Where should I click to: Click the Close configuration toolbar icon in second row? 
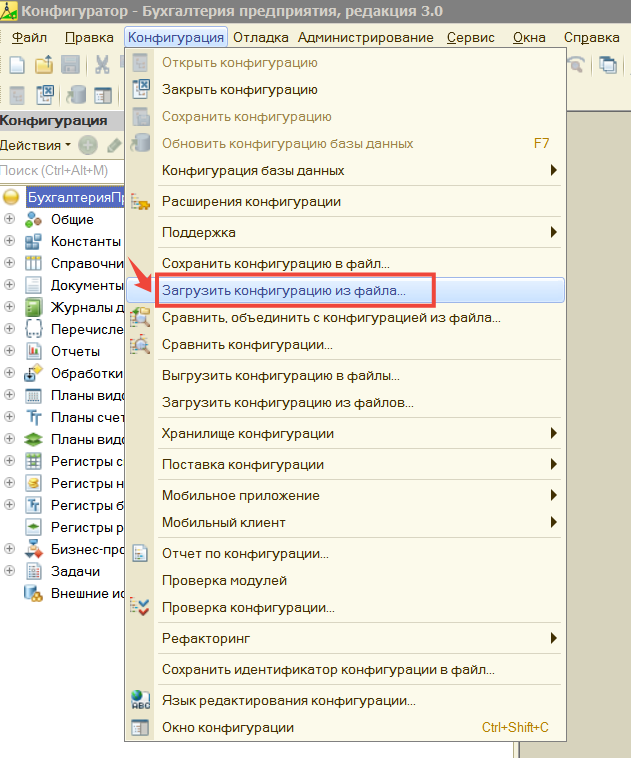point(44,95)
